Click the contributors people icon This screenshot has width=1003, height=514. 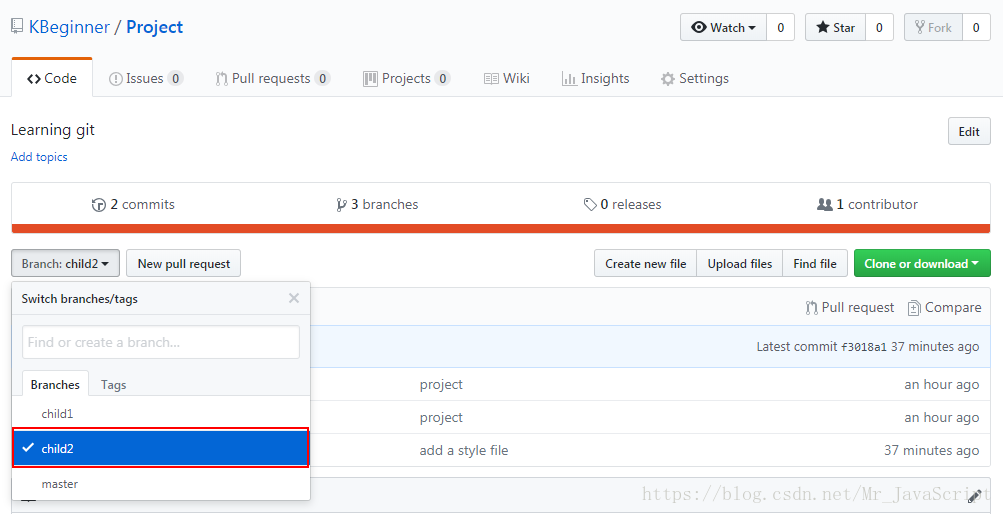click(x=825, y=205)
